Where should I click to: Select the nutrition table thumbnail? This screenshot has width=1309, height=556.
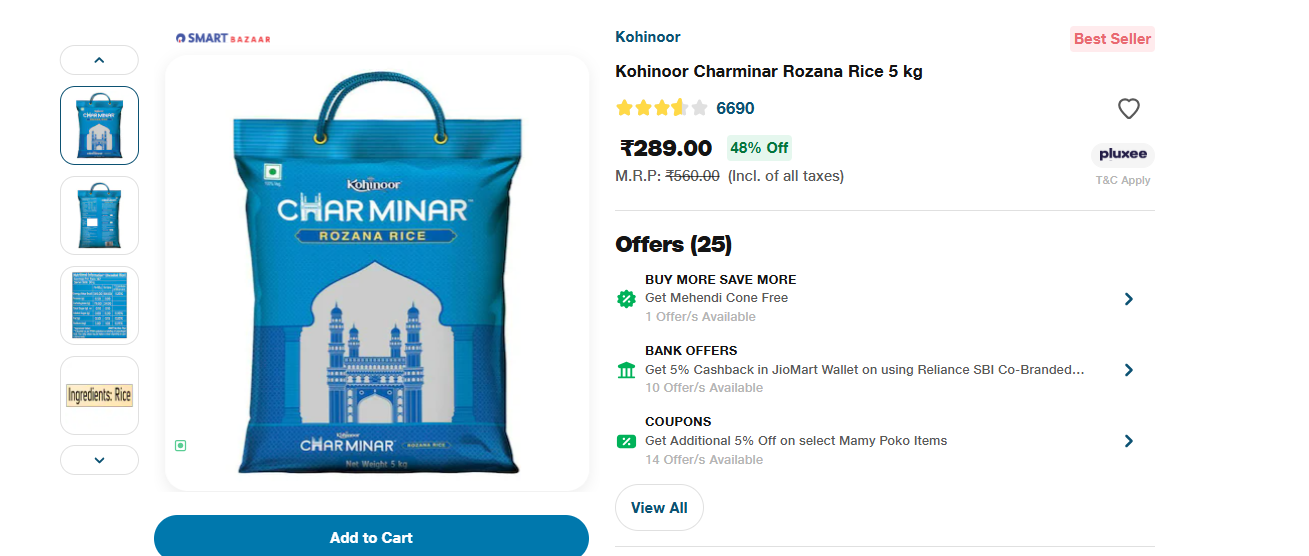pos(99,305)
